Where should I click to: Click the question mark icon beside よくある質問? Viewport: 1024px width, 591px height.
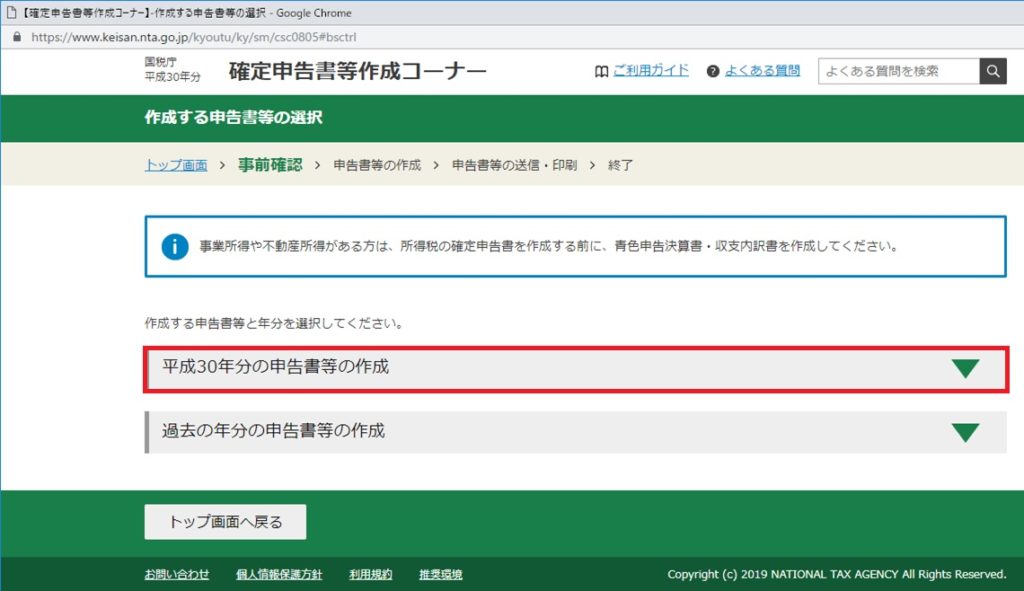(x=713, y=71)
